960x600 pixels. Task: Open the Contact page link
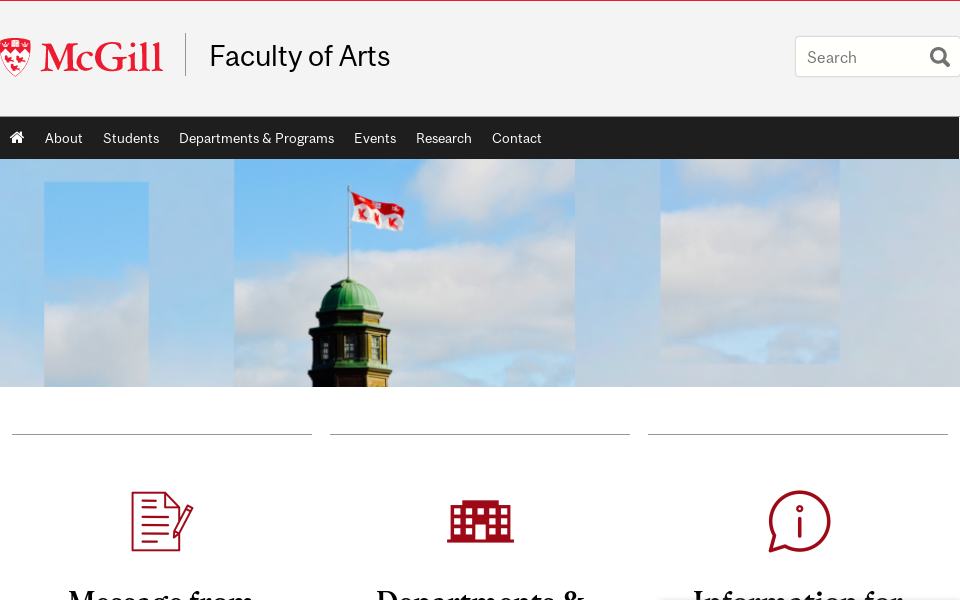click(x=516, y=137)
